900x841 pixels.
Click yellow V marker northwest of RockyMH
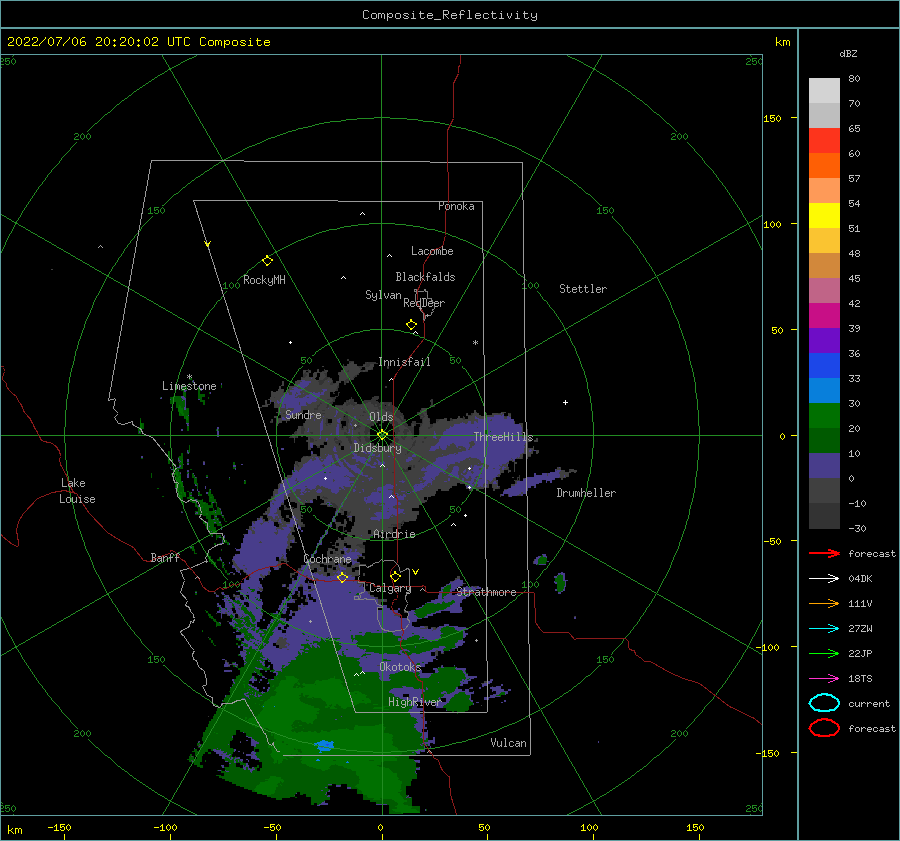click(208, 244)
